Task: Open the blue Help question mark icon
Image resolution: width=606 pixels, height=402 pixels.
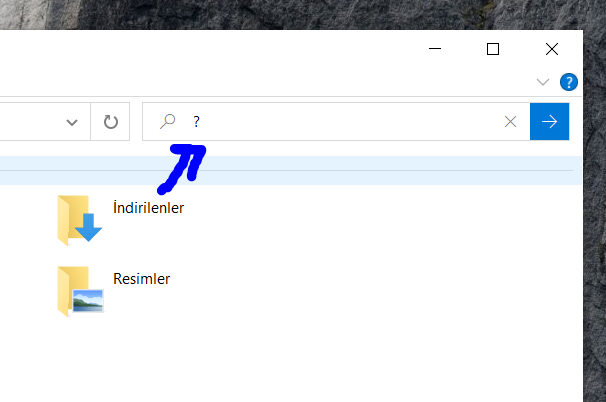Action: coord(569,82)
